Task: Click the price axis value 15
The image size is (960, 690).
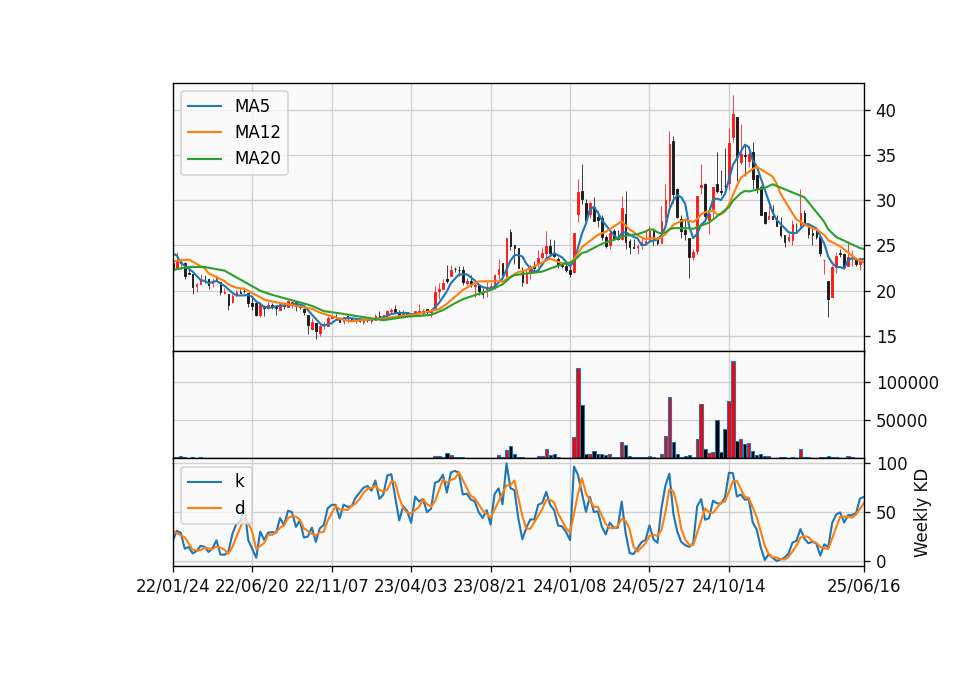Action: click(886, 337)
